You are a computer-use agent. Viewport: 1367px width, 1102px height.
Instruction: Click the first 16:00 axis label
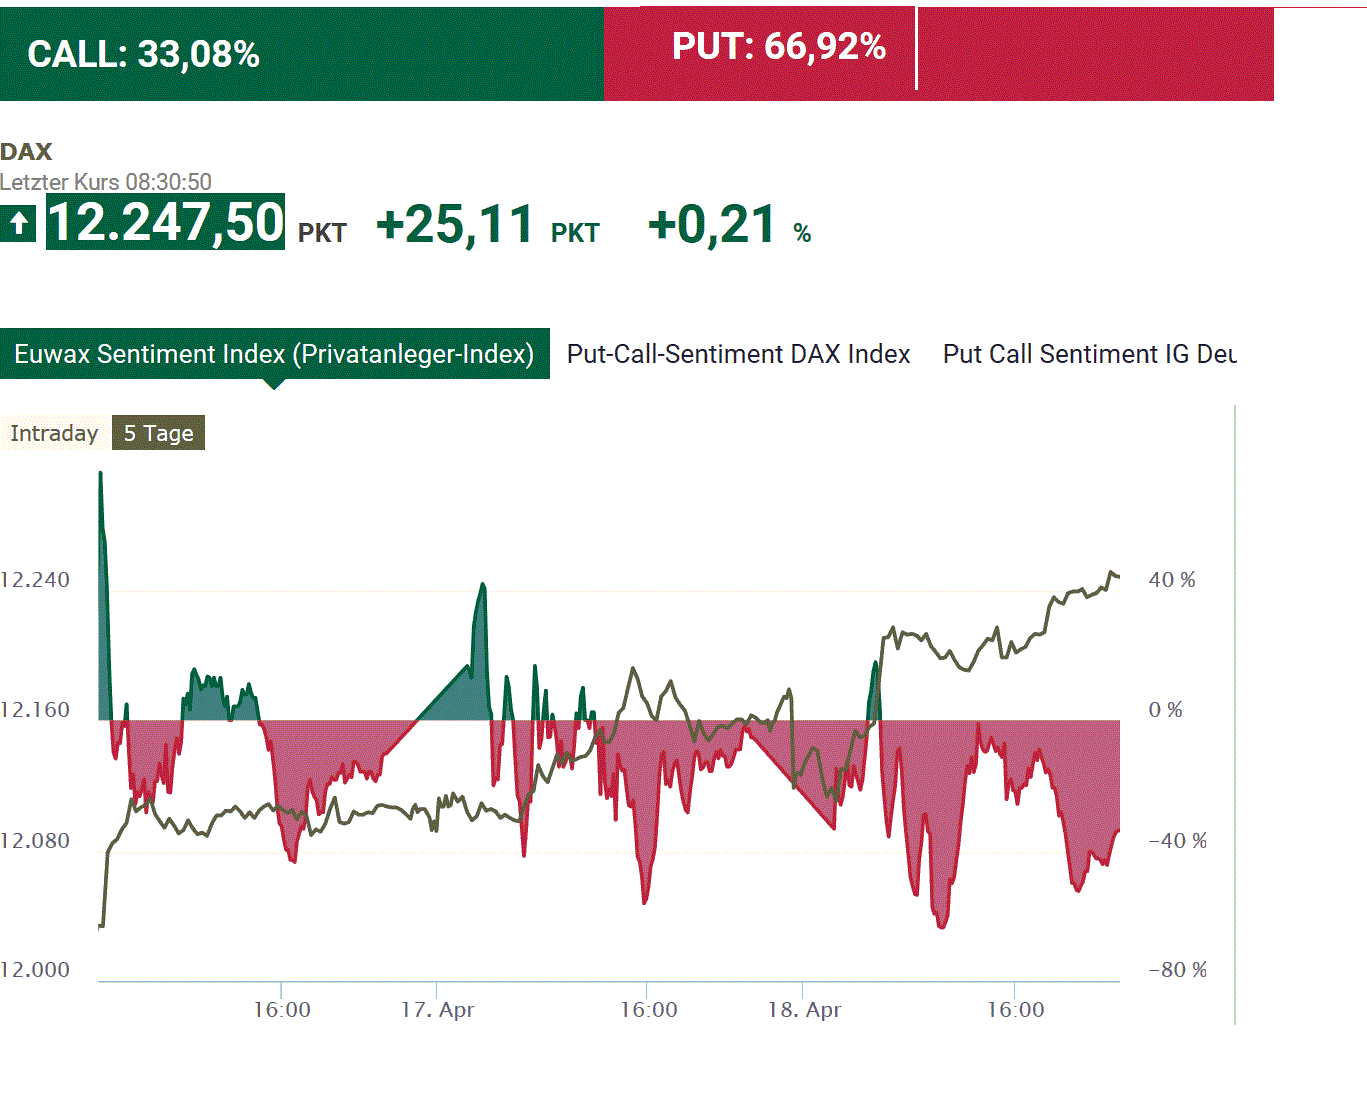point(281,1010)
